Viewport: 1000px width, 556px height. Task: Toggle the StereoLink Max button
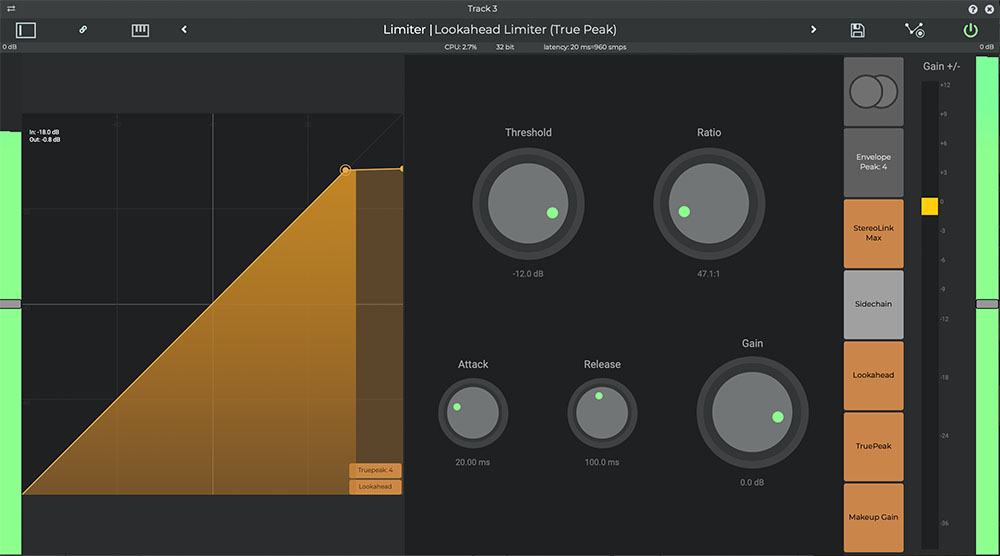873,233
